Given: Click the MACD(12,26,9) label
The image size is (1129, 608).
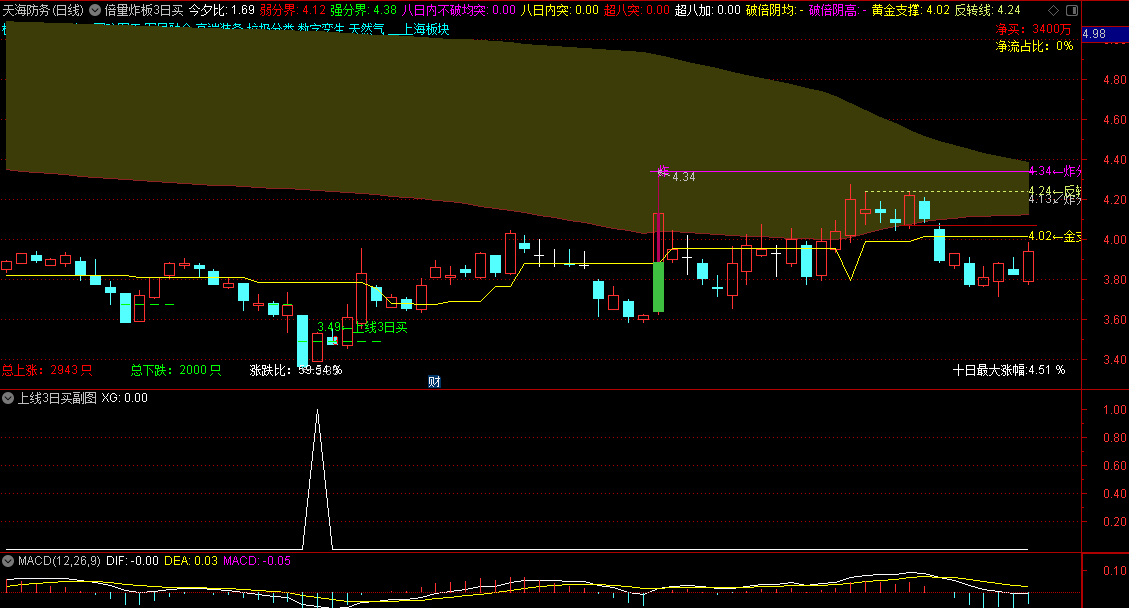Looking at the screenshot, I should point(59,560).
